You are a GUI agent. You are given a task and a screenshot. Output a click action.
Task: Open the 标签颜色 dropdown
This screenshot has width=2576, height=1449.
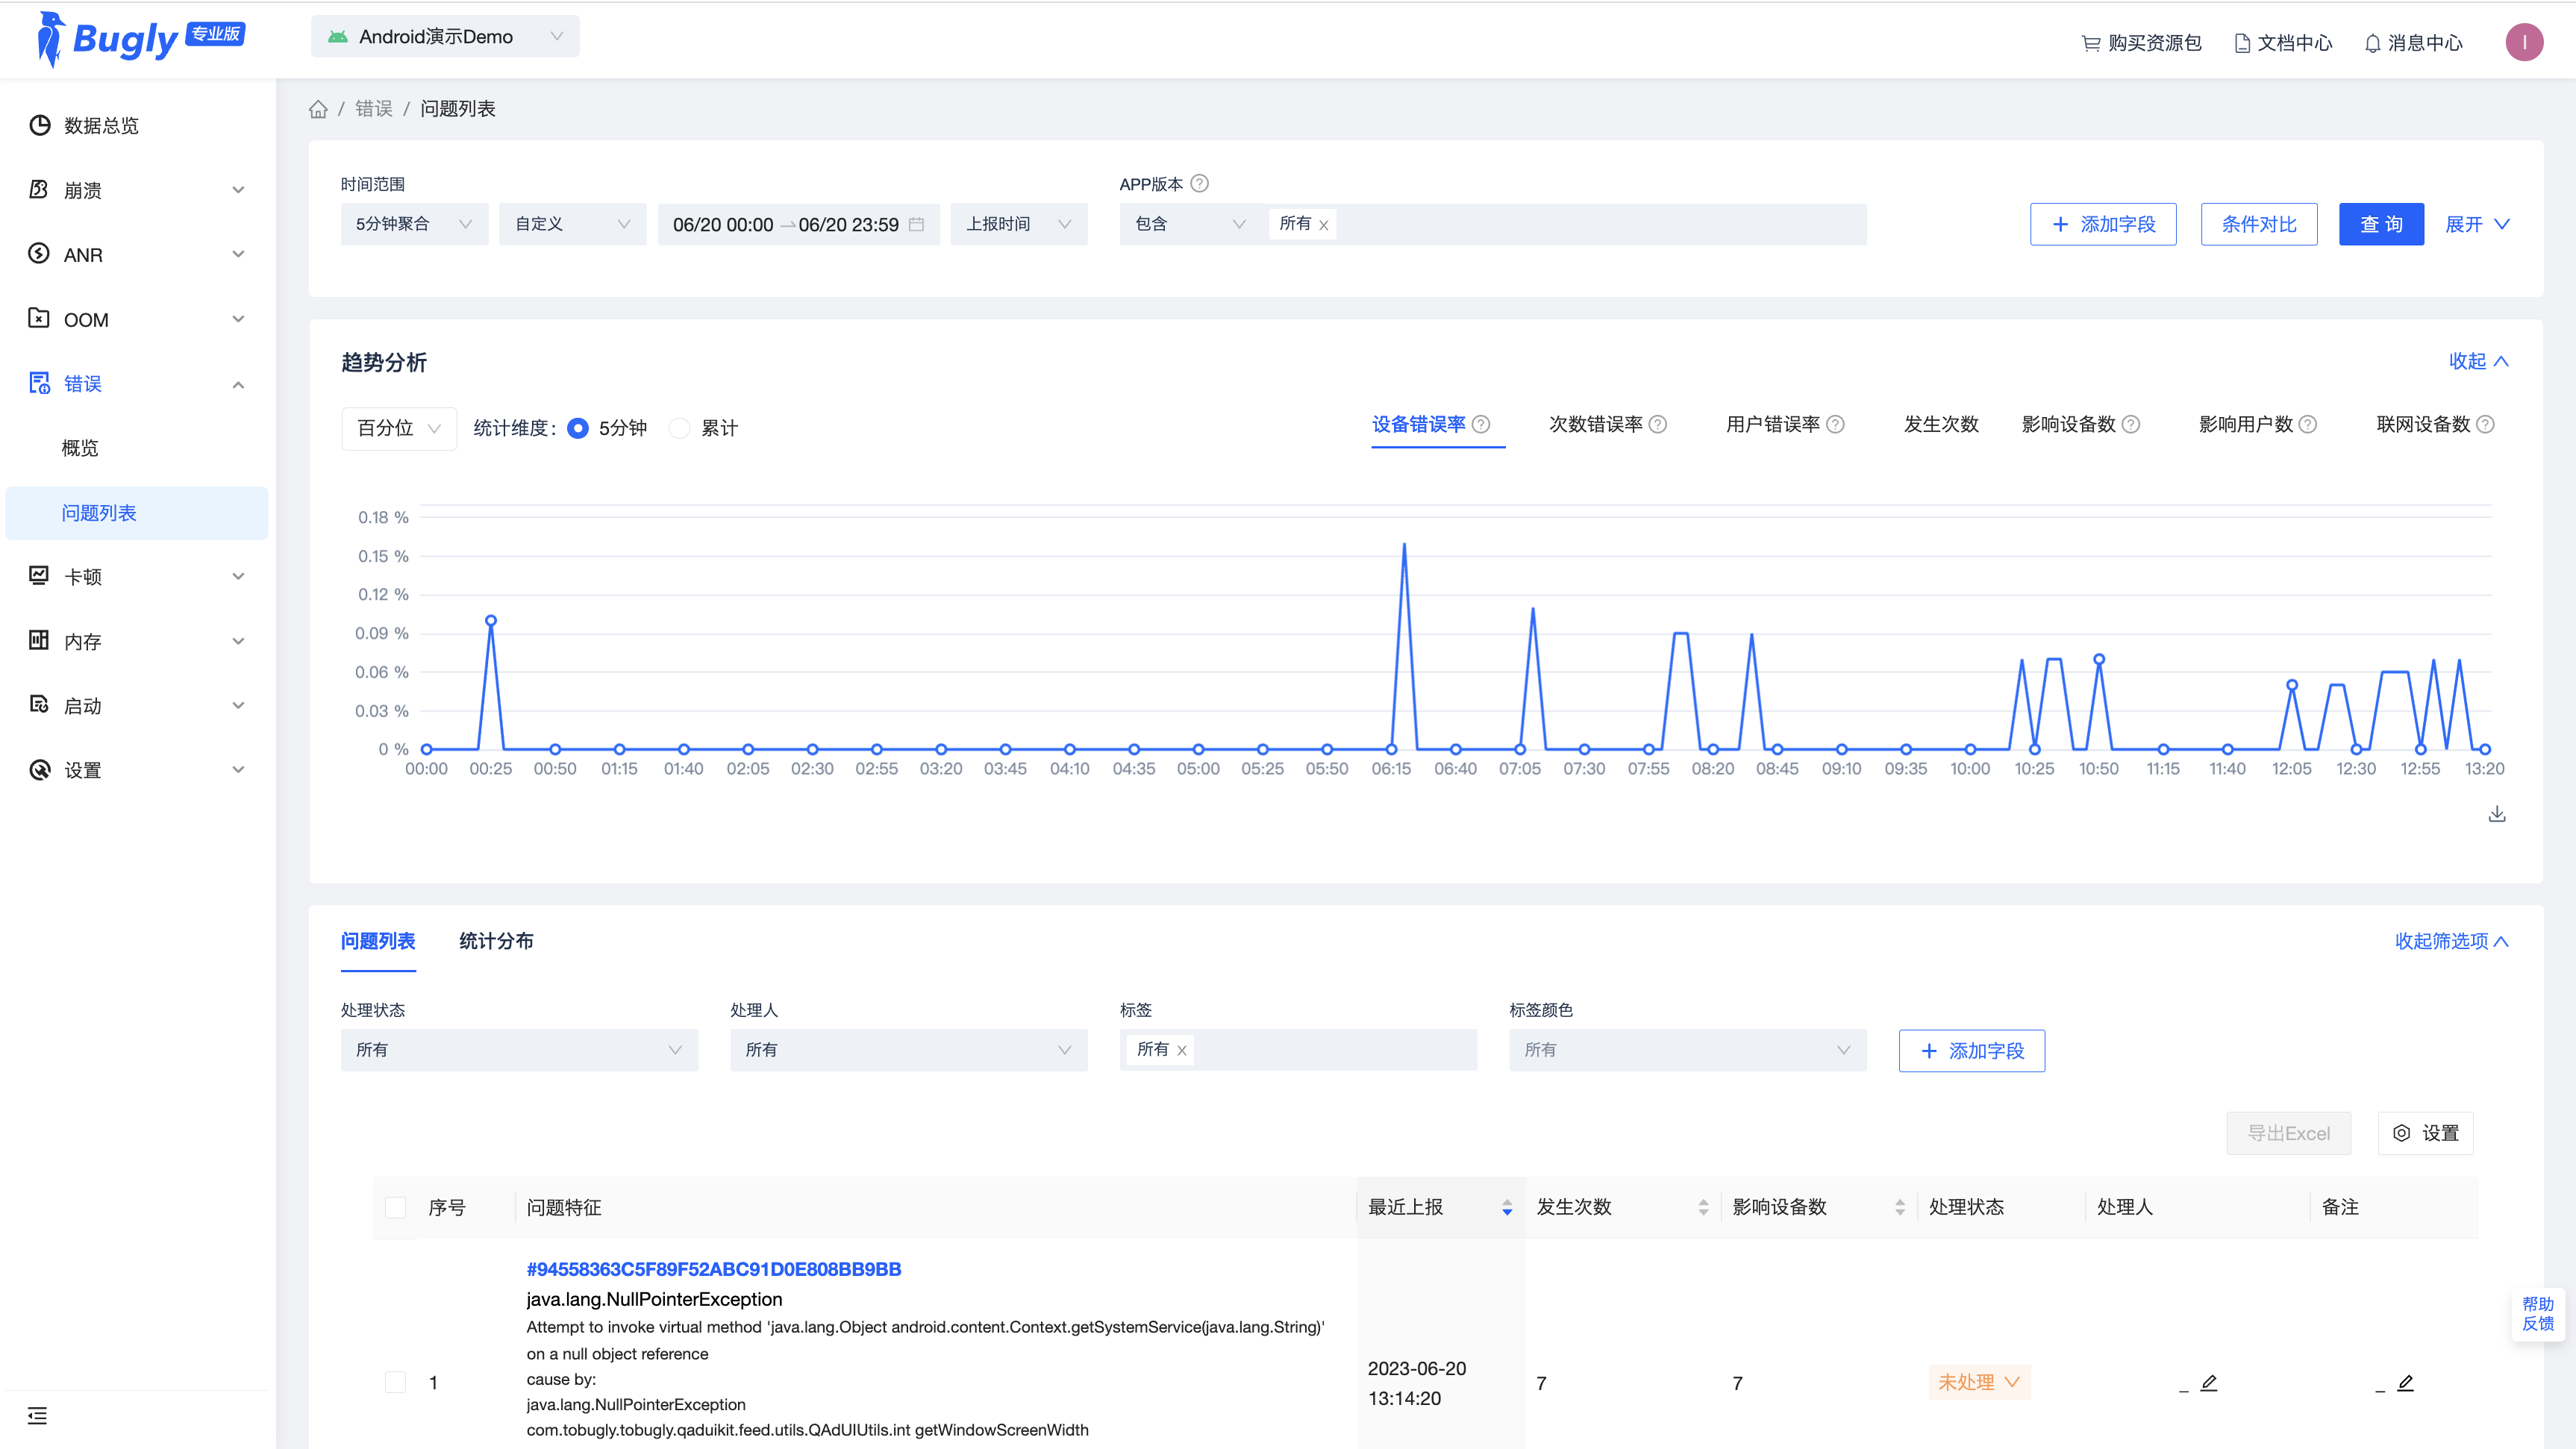tap(1687, 1050)
